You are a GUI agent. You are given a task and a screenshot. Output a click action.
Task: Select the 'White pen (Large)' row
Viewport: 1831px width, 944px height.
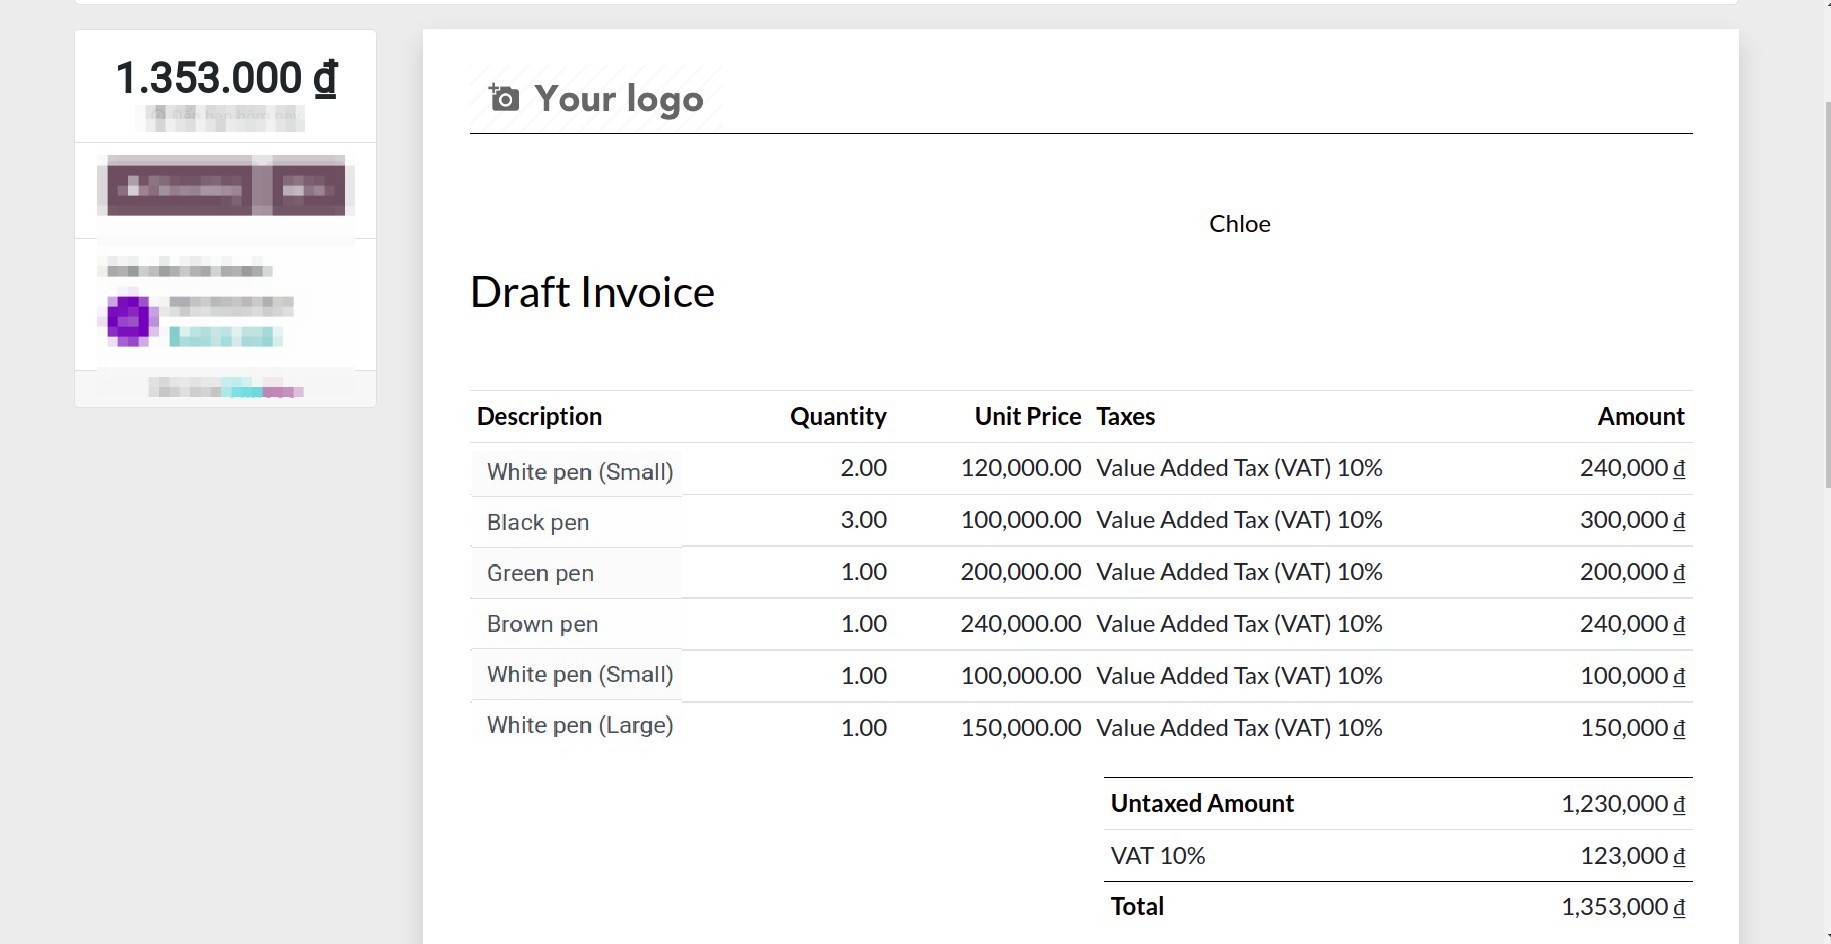click(x=580, y=725)
